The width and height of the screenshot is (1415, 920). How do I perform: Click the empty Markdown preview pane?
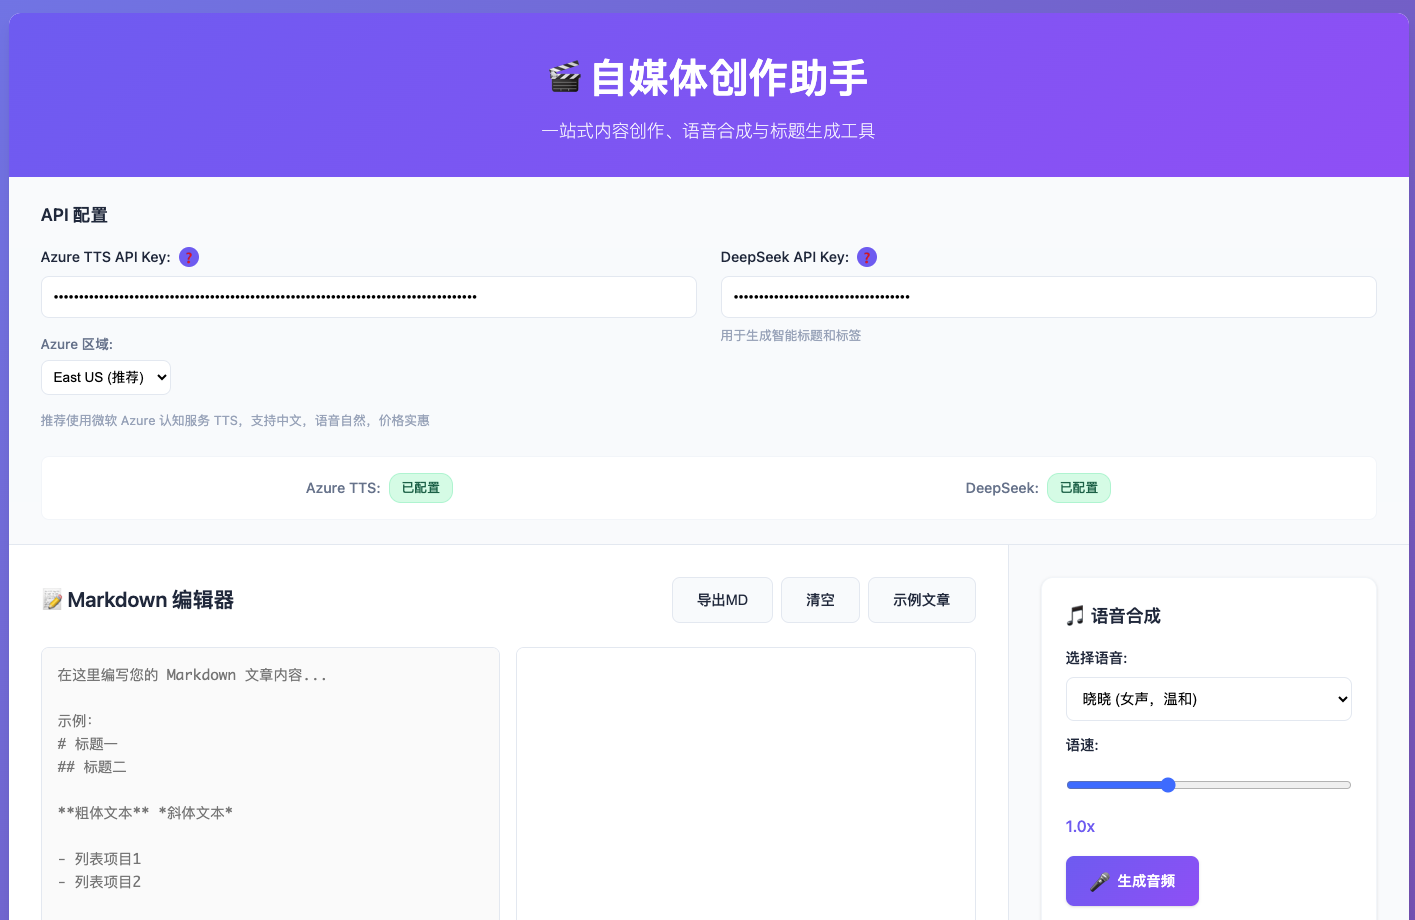click(x=745, y=780)
